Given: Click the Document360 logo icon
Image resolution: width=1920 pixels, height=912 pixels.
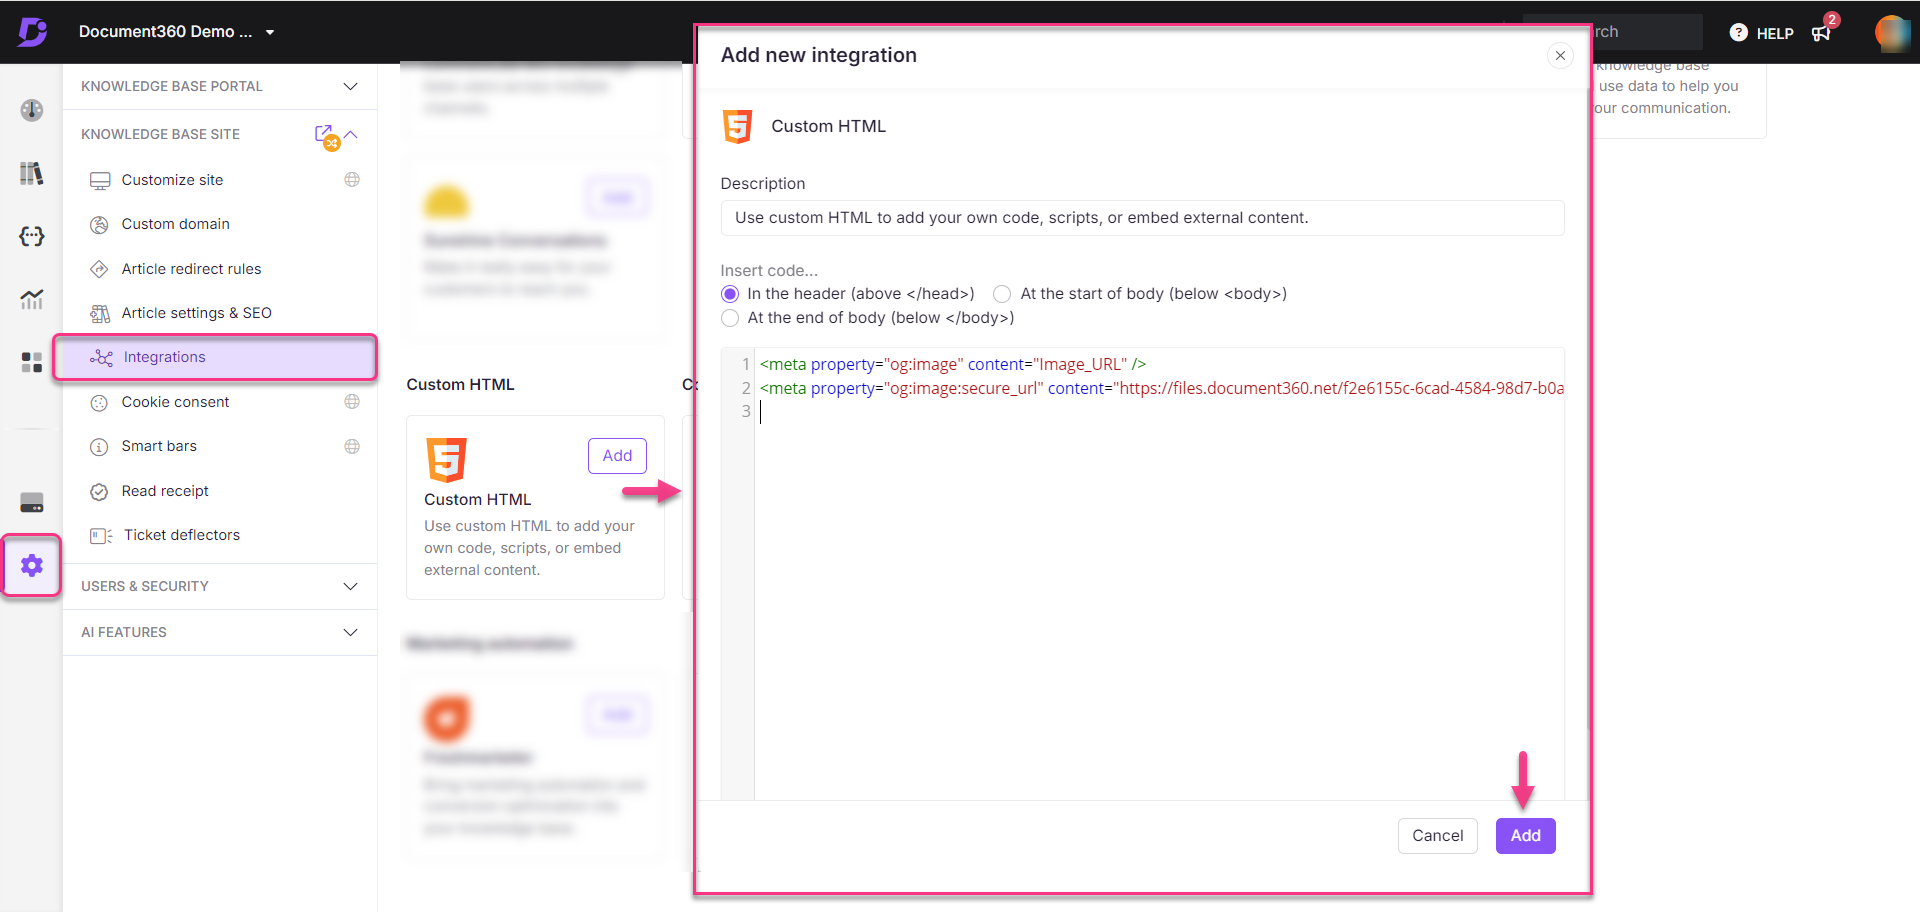Looking at the screenshot, I should pos(32,32).
